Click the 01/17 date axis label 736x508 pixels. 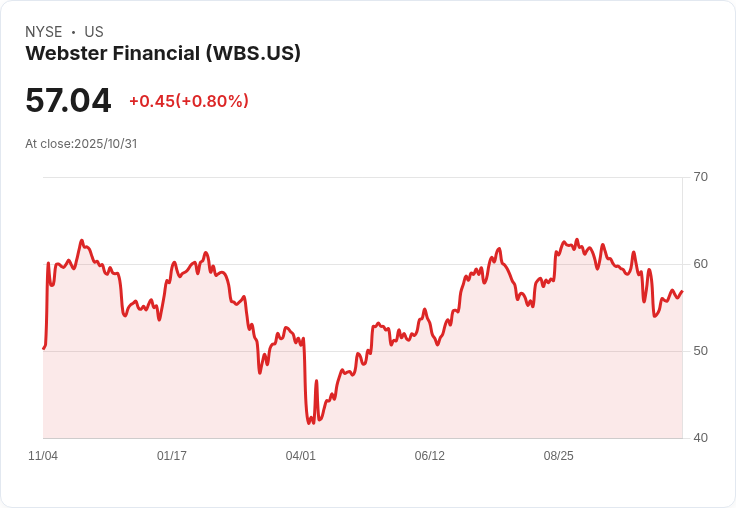172,455
